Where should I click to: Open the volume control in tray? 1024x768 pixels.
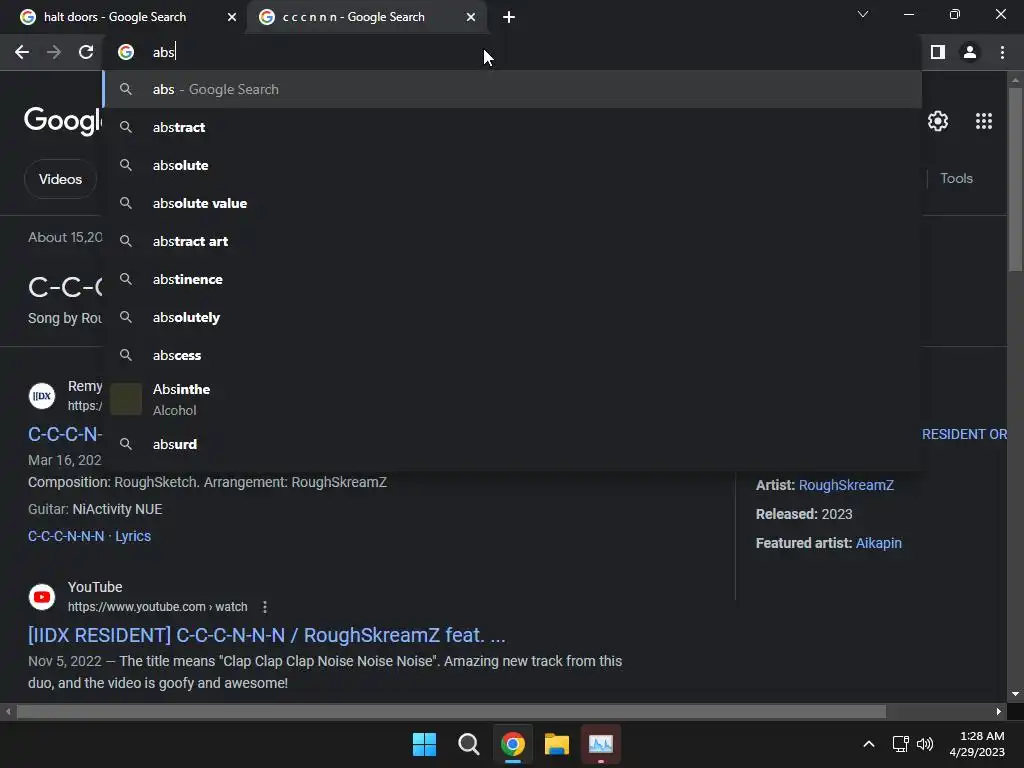click(x=925, y=744)
